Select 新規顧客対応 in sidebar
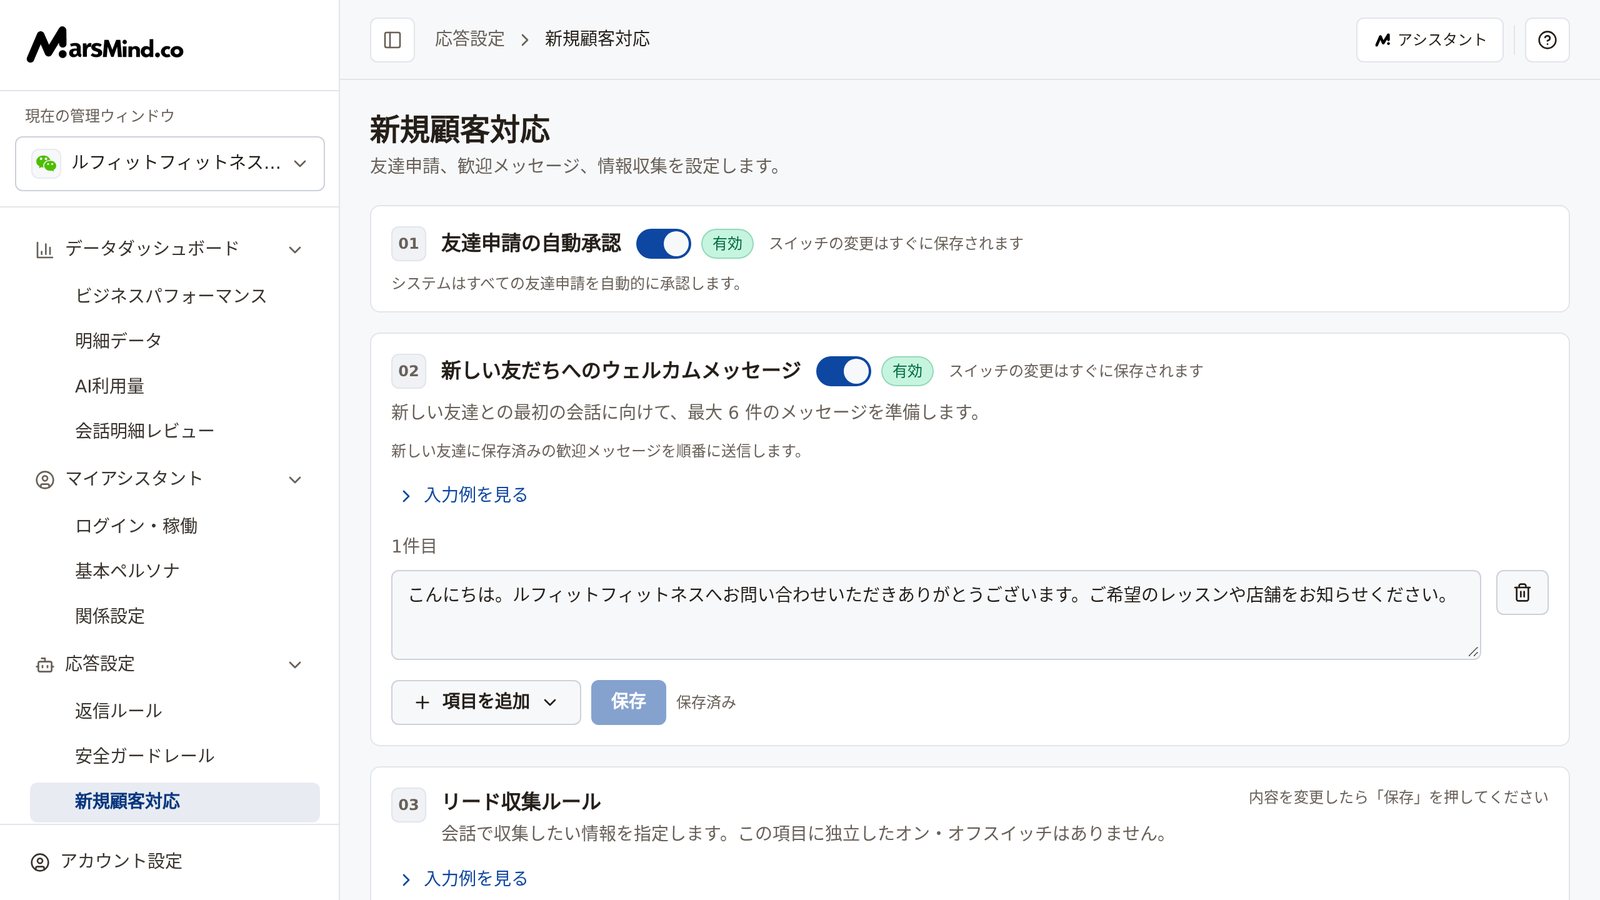Viewport: 1600px width, 900px height. (175, 802)
